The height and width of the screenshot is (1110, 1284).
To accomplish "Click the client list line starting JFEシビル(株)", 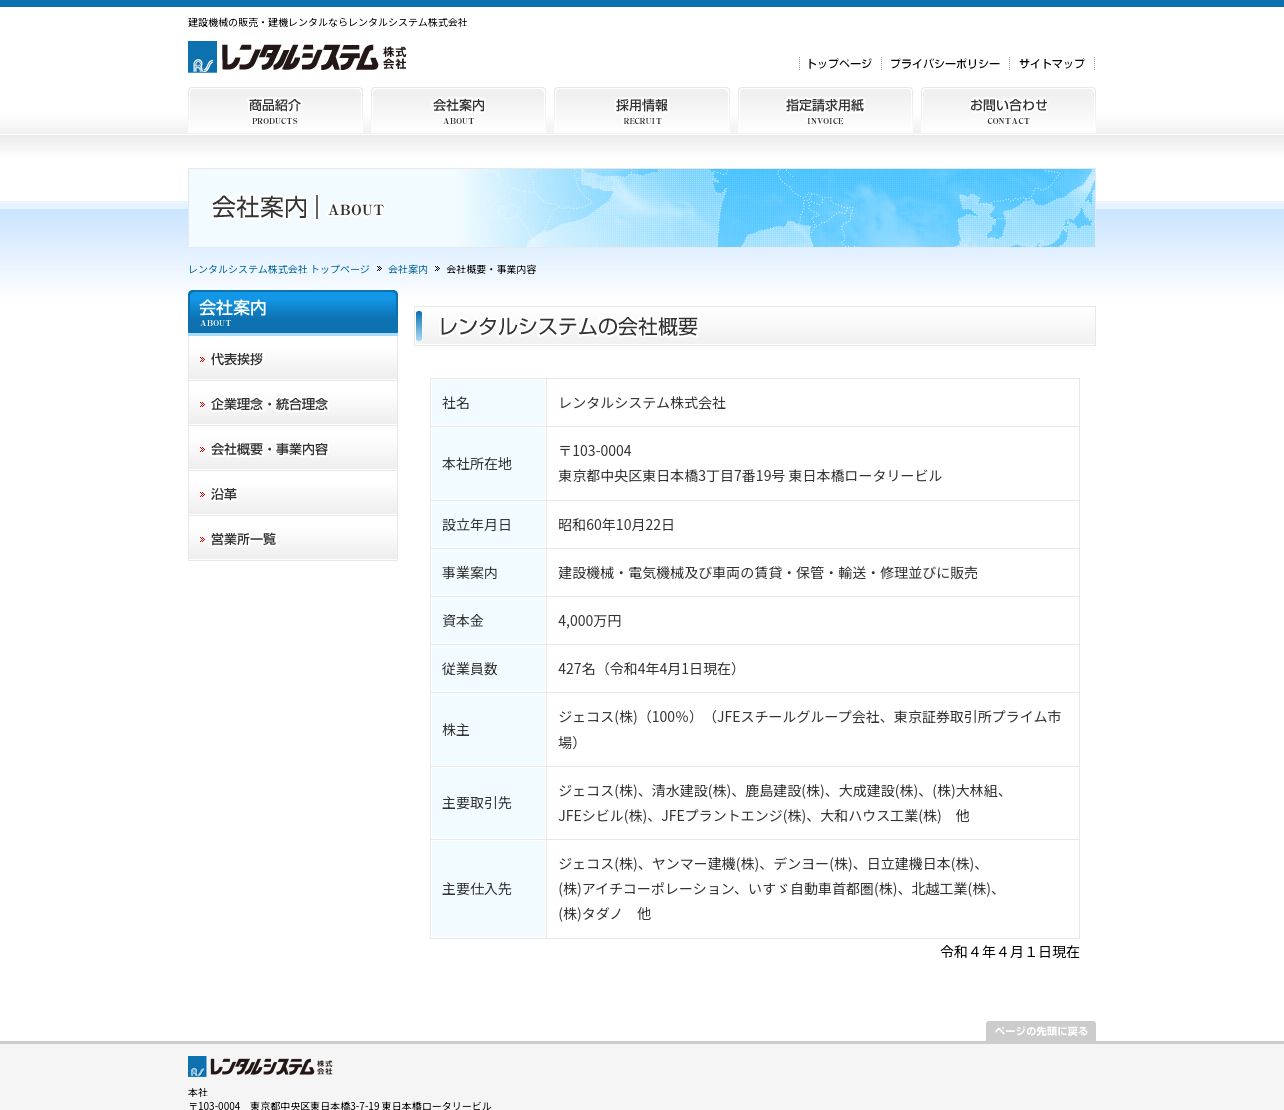I will coord(764,816).
